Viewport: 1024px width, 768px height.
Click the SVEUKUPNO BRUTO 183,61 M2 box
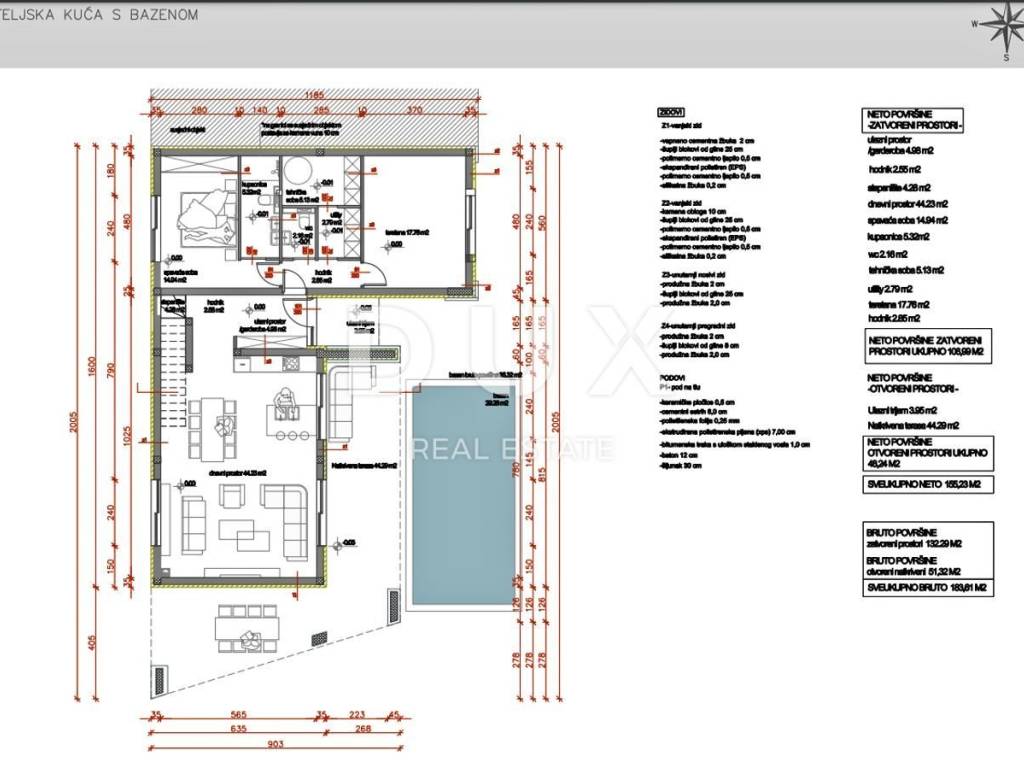926,589
